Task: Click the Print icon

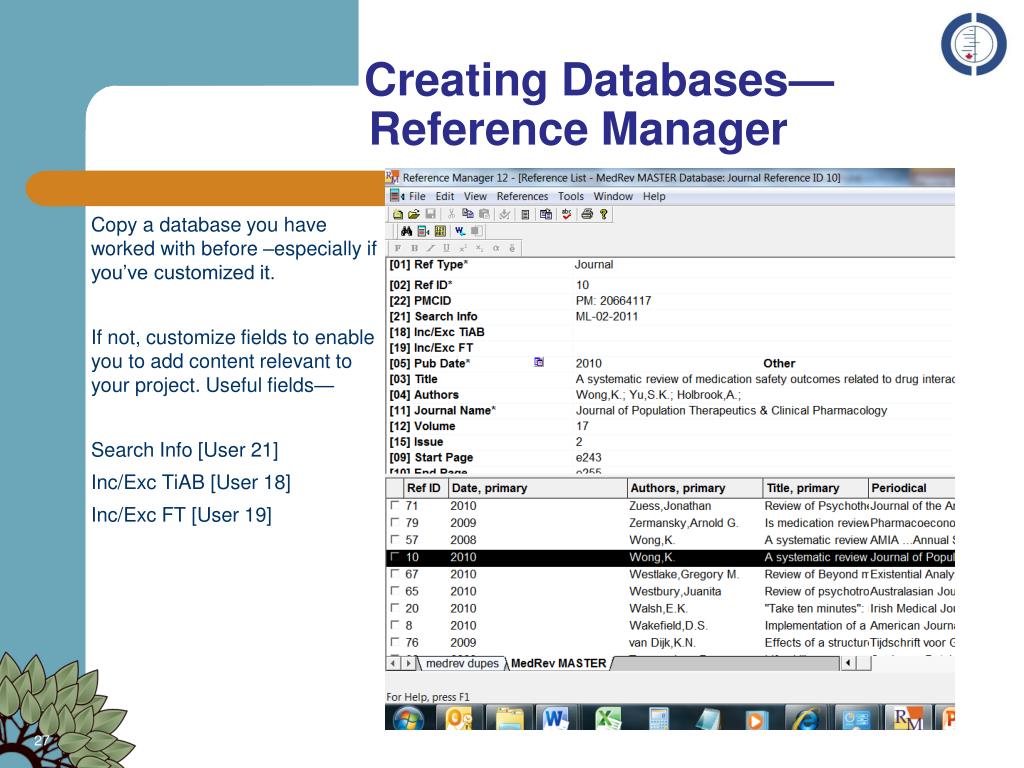Action: pyautogui.click(x=587, y=214)
